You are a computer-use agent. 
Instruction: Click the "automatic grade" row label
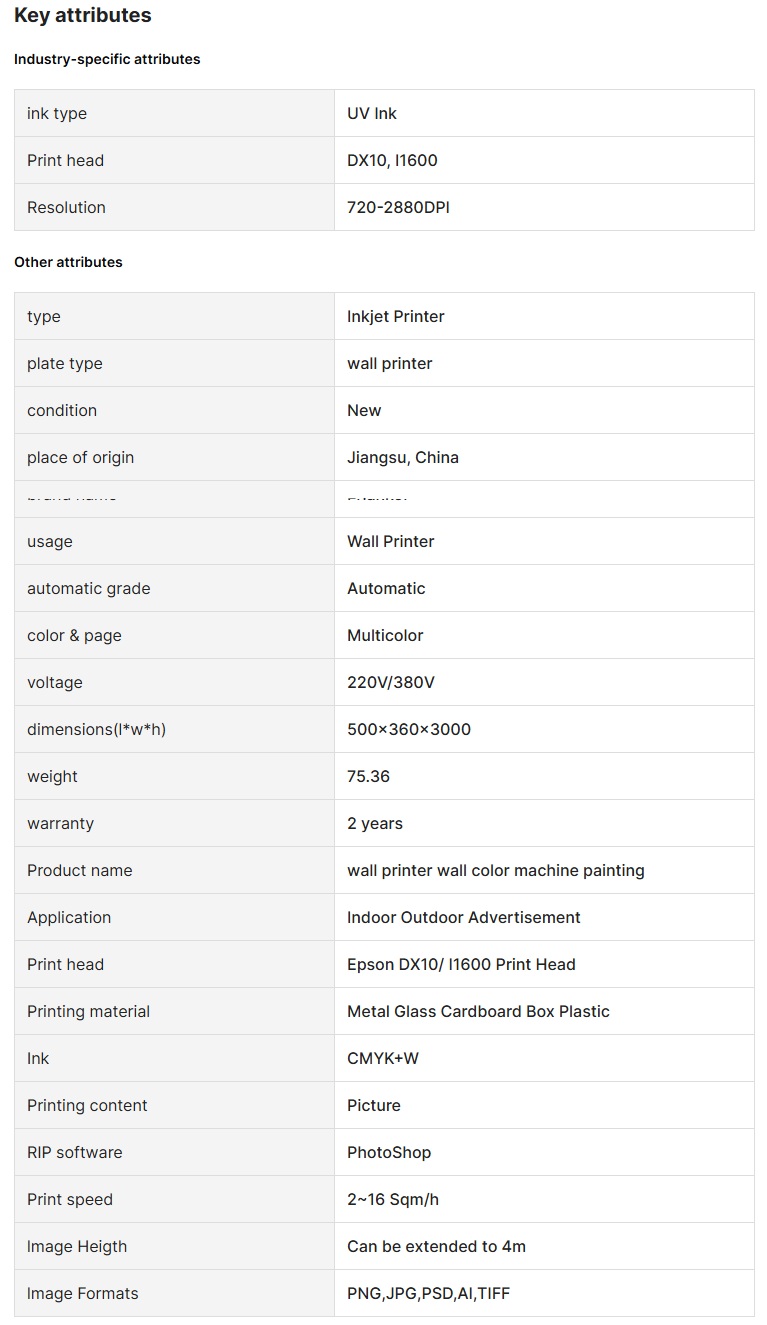click(x=88, y=589)
